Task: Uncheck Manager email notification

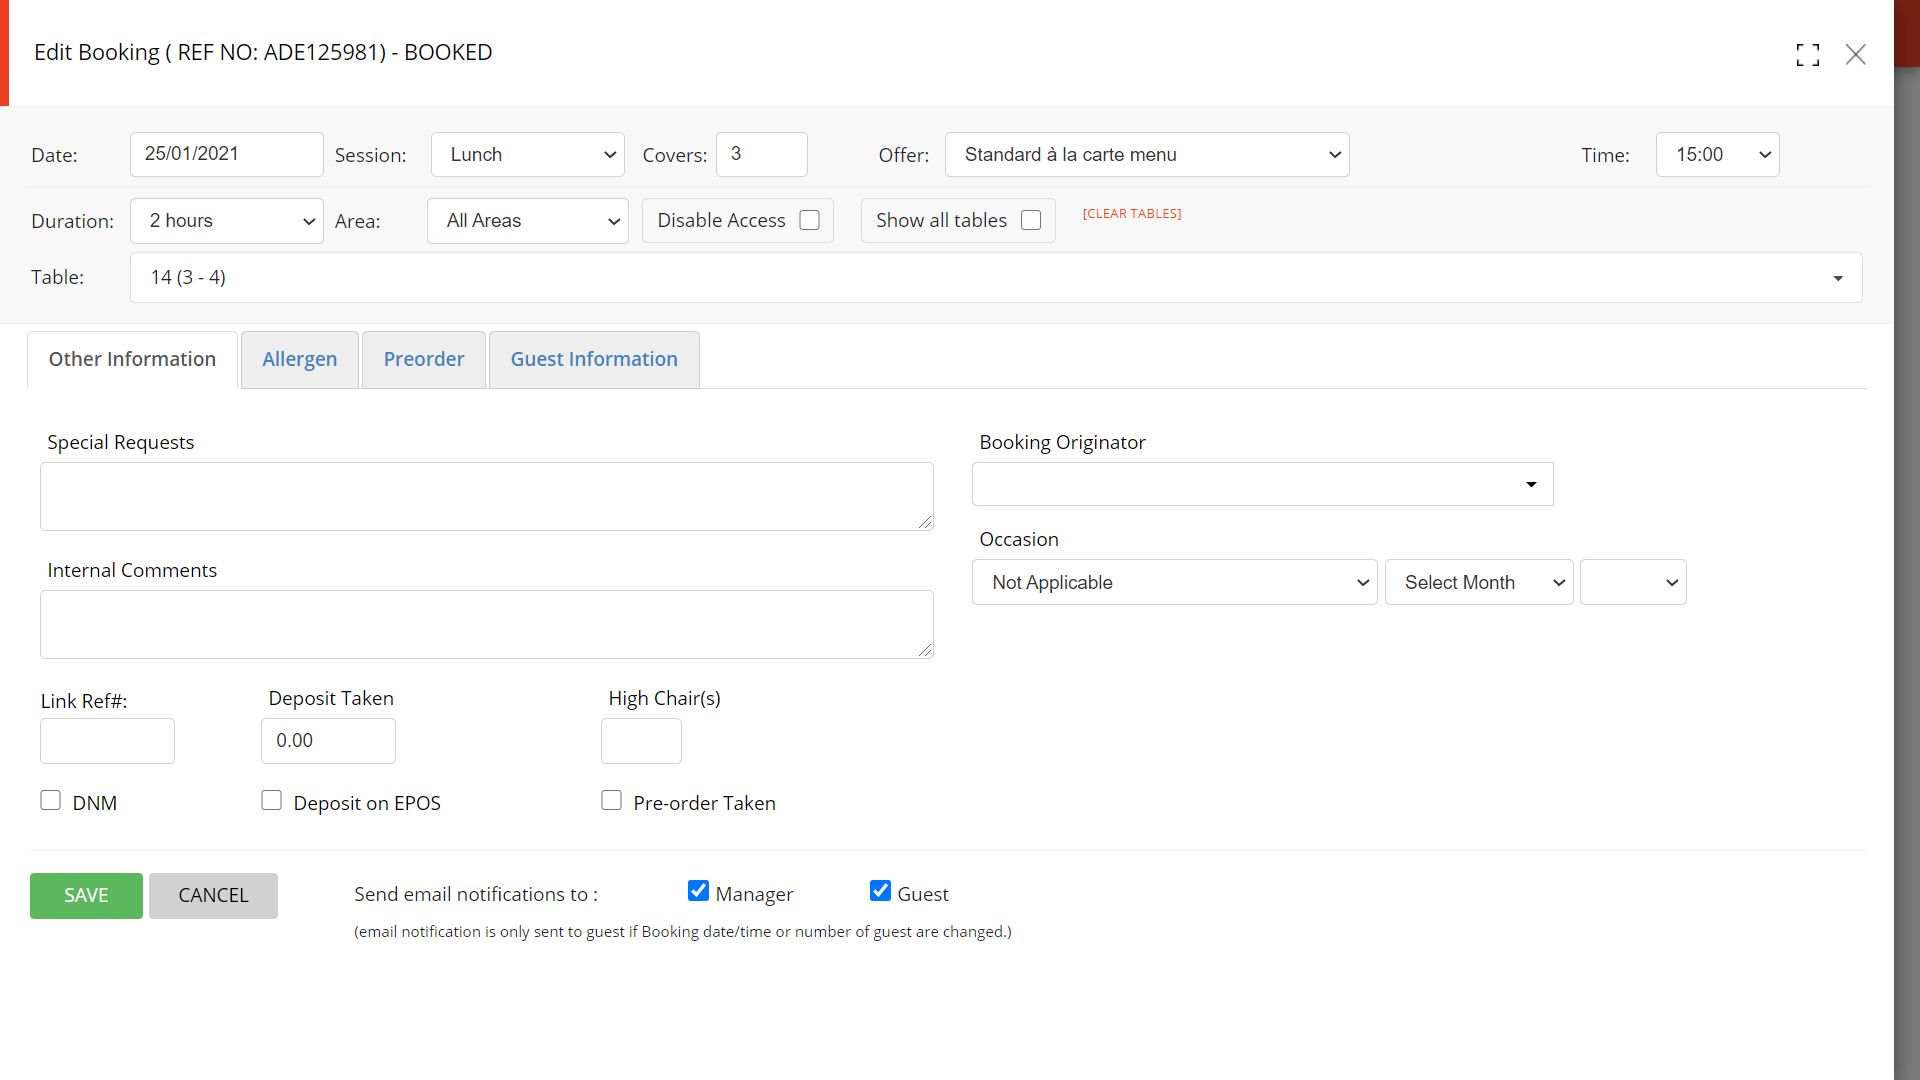Action: pos(698,891)
